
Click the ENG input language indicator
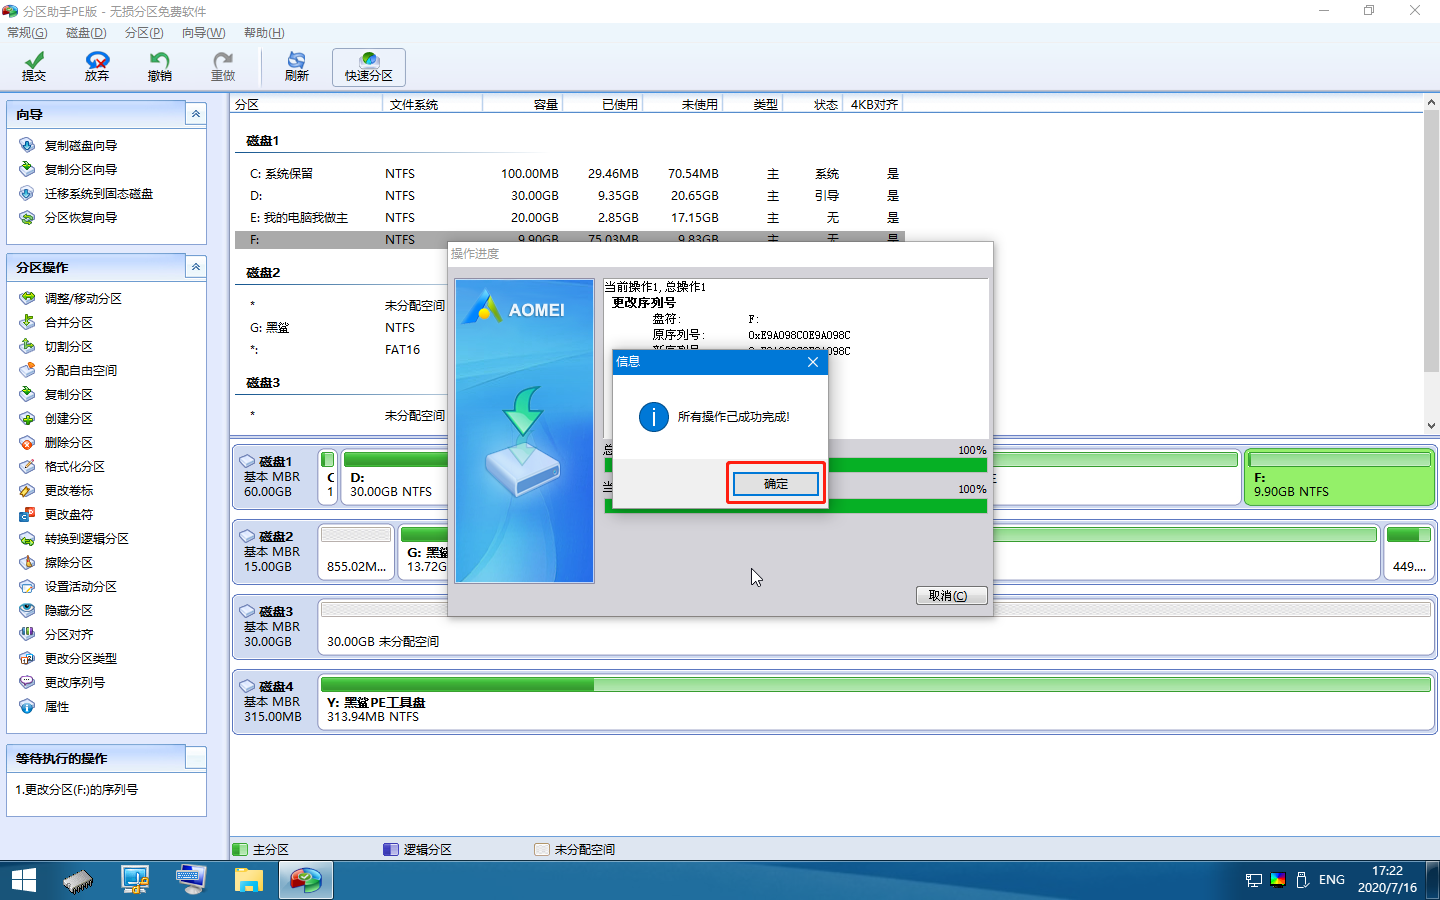(1331, 880)
